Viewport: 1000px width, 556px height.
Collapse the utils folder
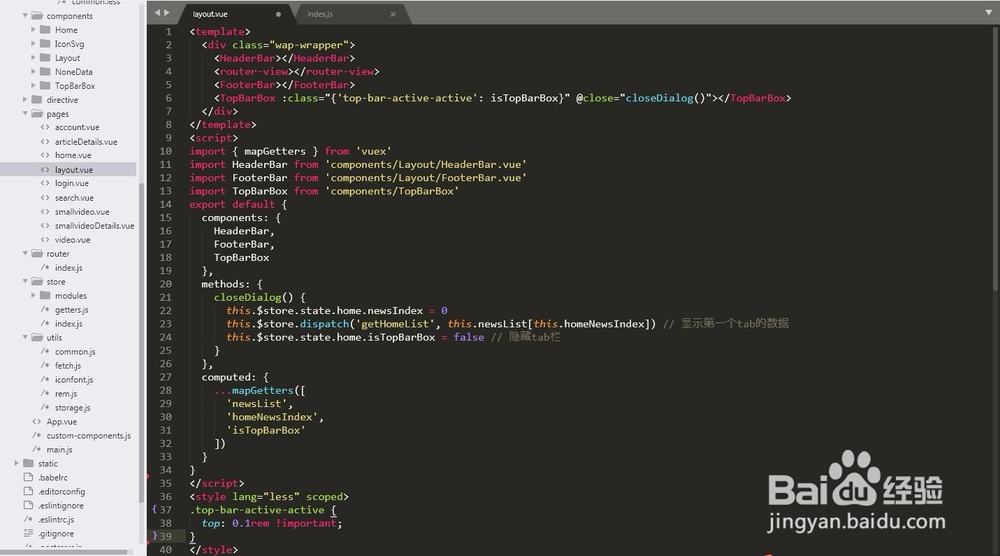26,337
